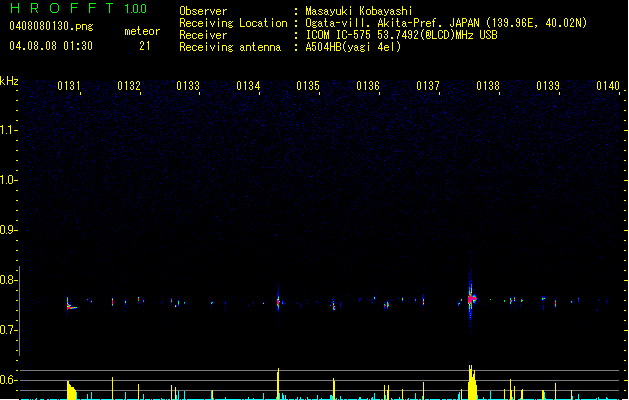Click the 0.6 kHz axis label
Viewport: 629px width, 400px height.
pos(8,380)
